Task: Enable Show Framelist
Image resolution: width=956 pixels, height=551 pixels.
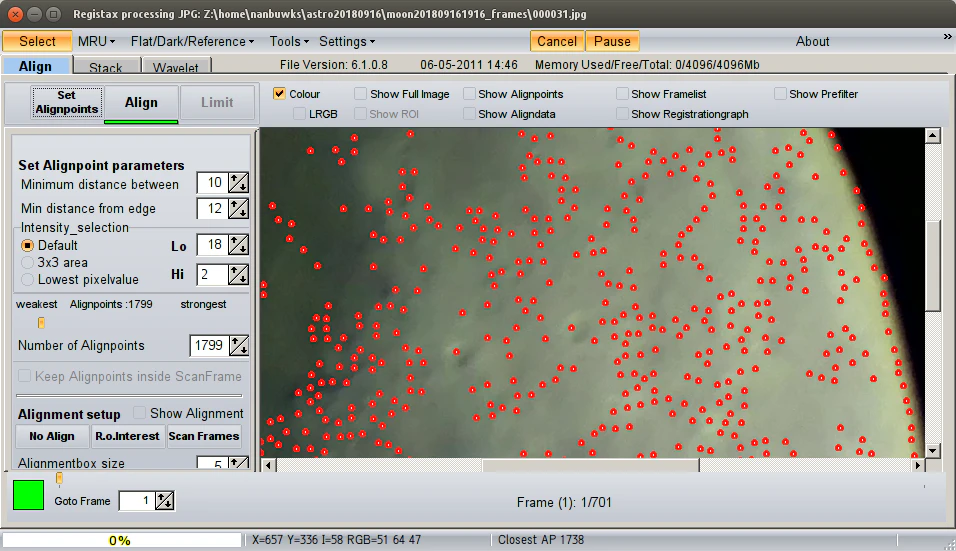Action: [622, 94]
